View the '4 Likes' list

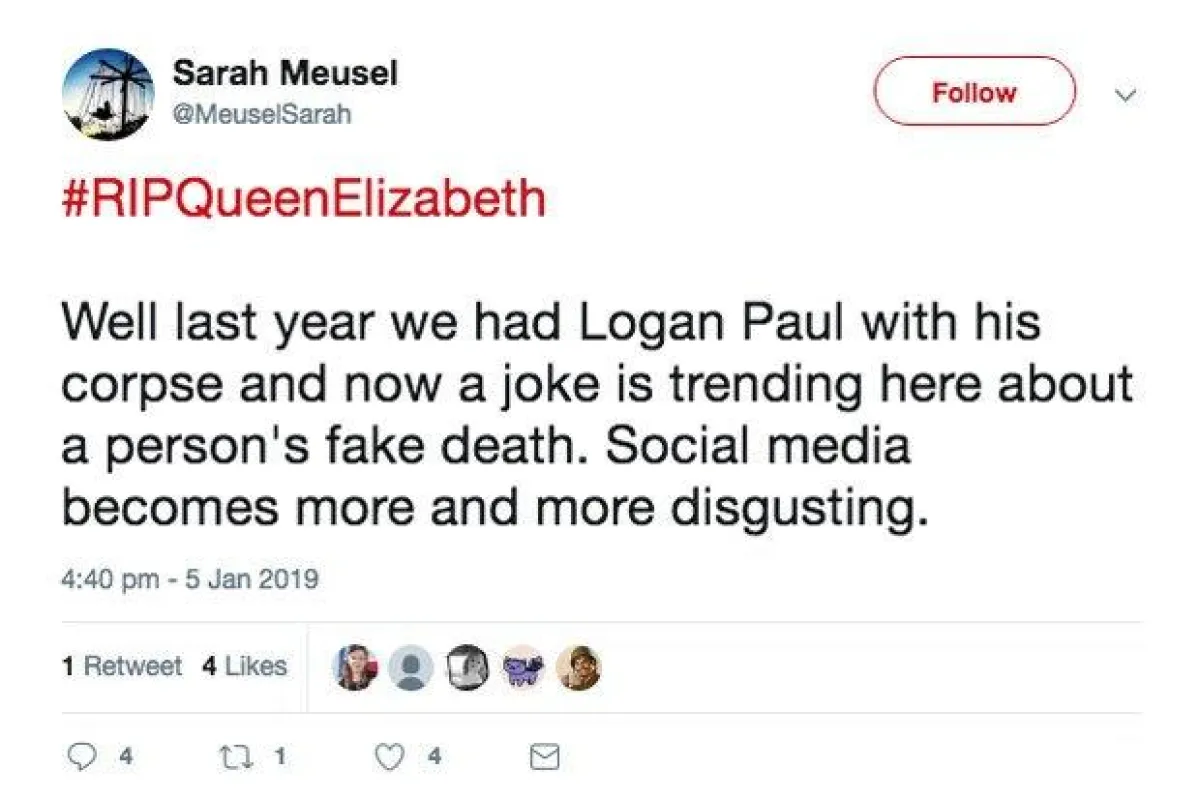tap(245, 666)
